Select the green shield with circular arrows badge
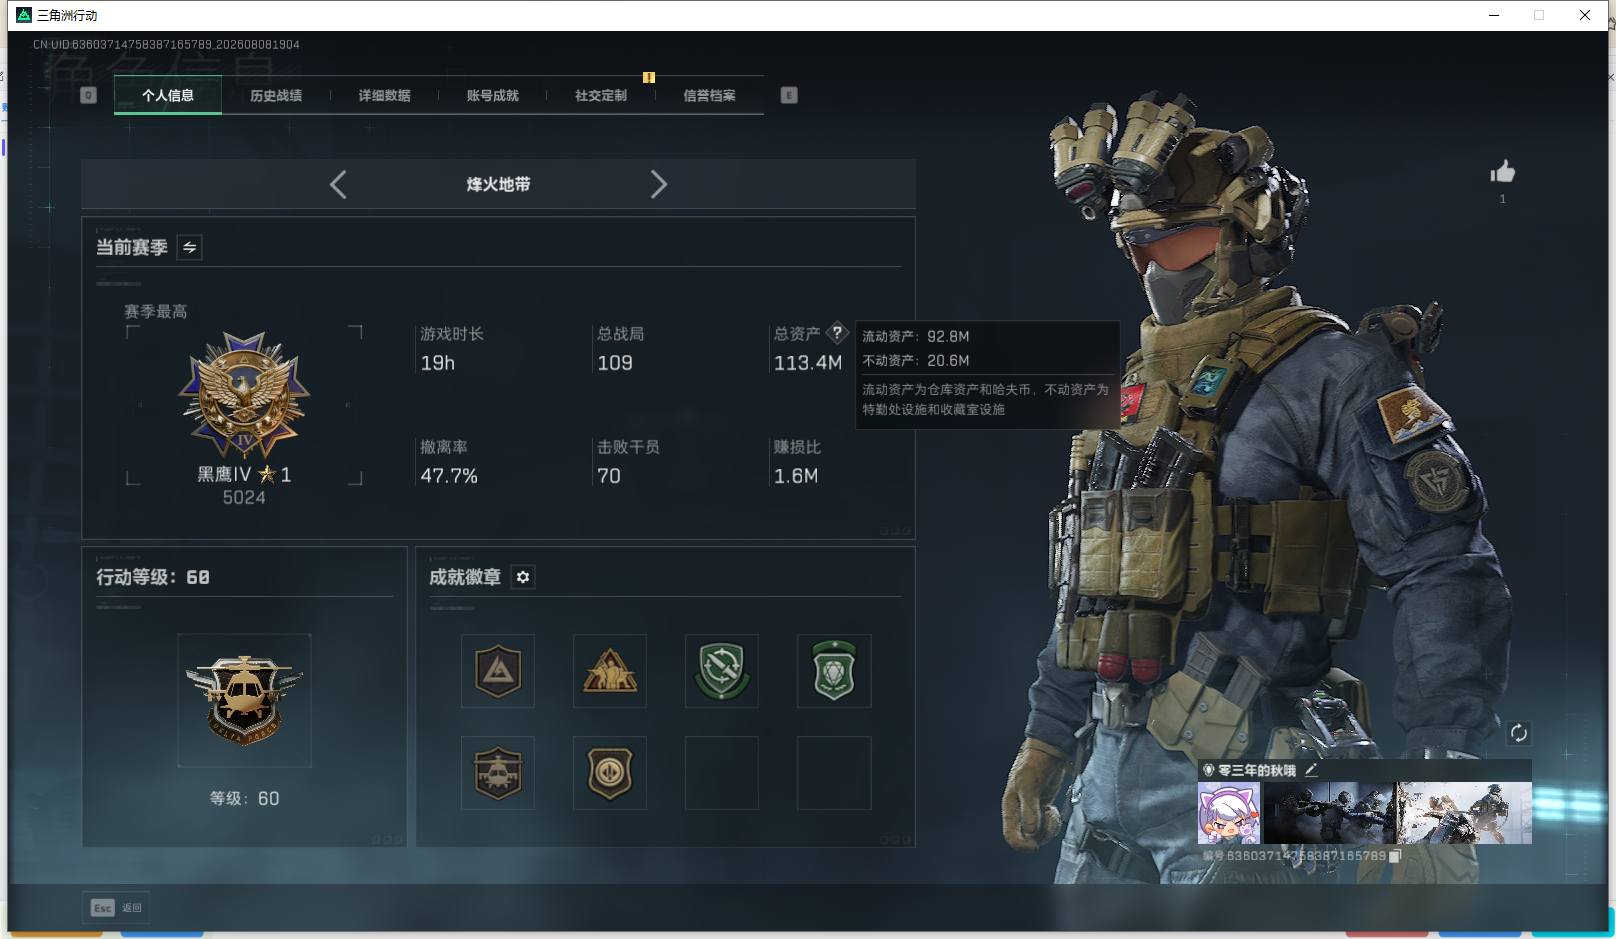 [x=722, y=671]
